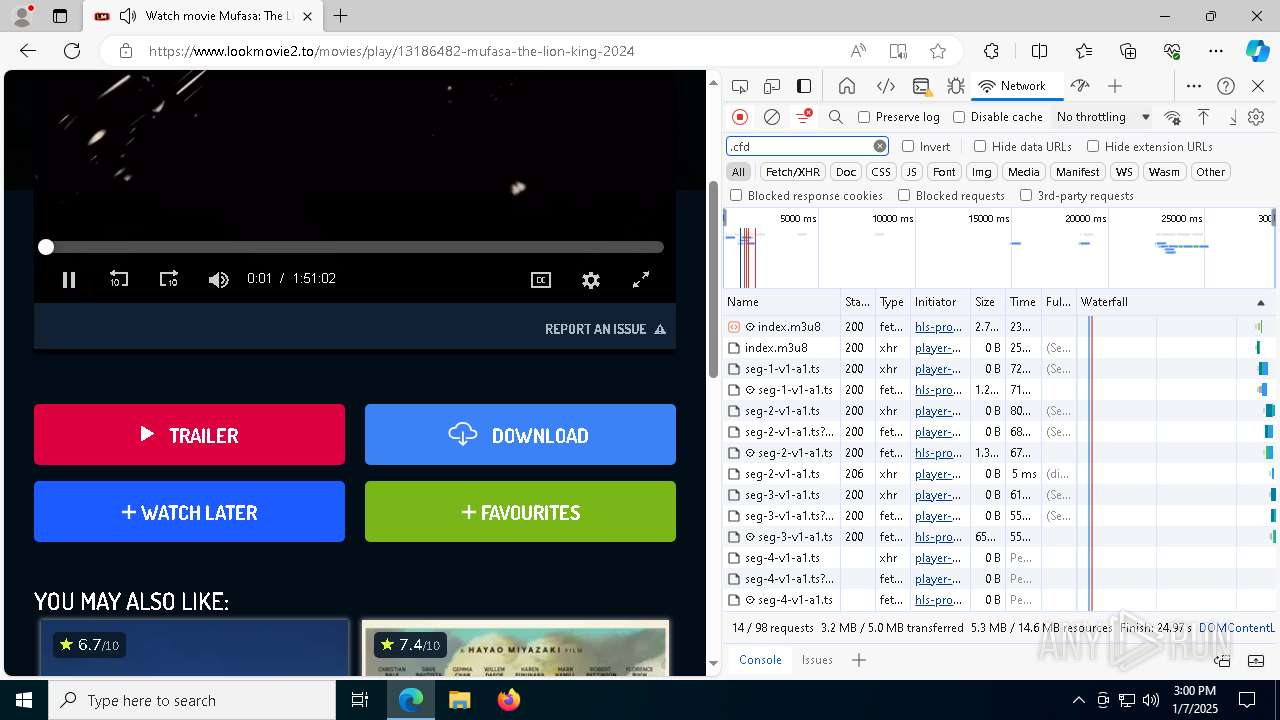Add page to favorites star icon
The height and width of the screenshot is (720, 1280).
coord(937,51)
